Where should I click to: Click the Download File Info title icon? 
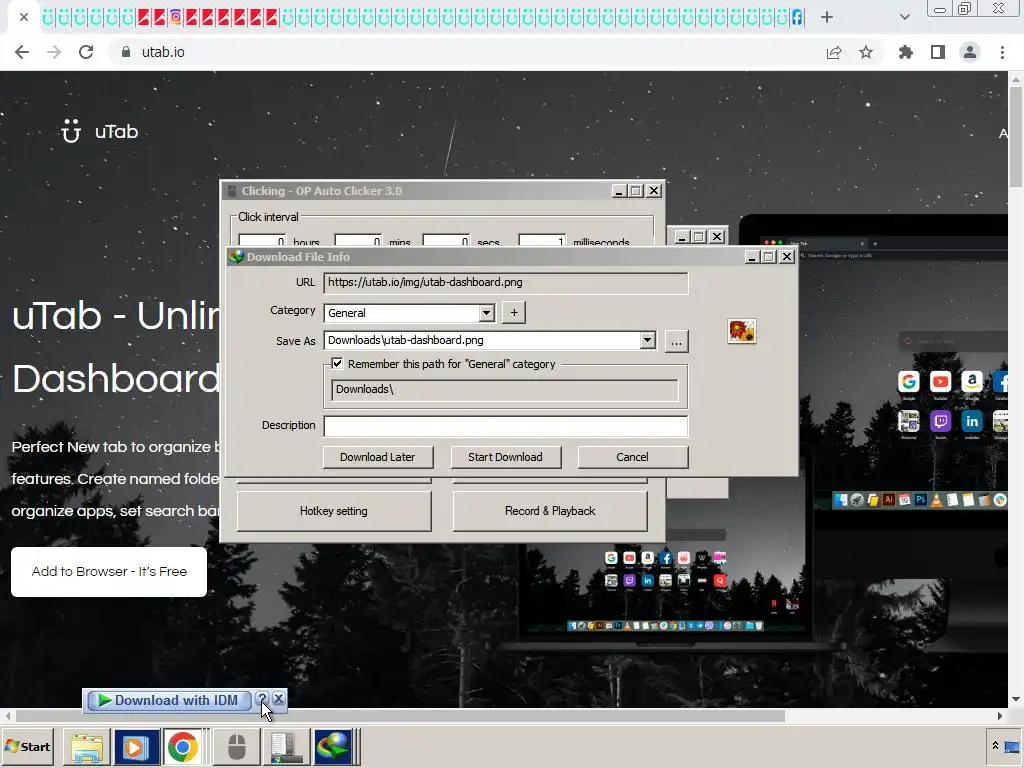pos(236,257)
